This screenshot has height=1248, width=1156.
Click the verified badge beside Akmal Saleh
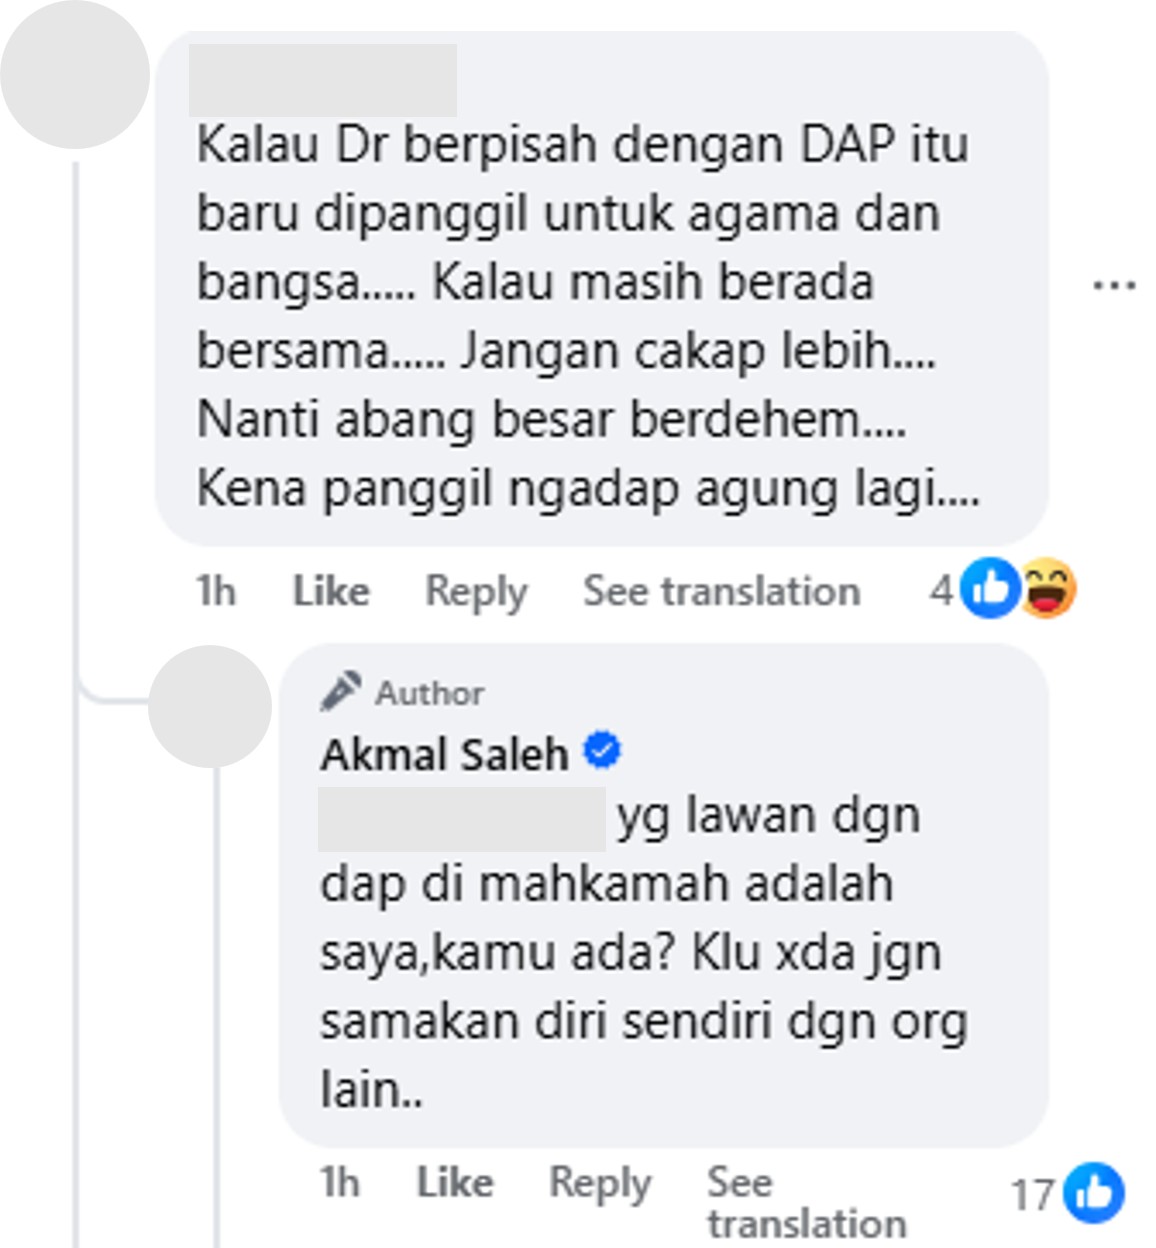click(x=602, y=750)
